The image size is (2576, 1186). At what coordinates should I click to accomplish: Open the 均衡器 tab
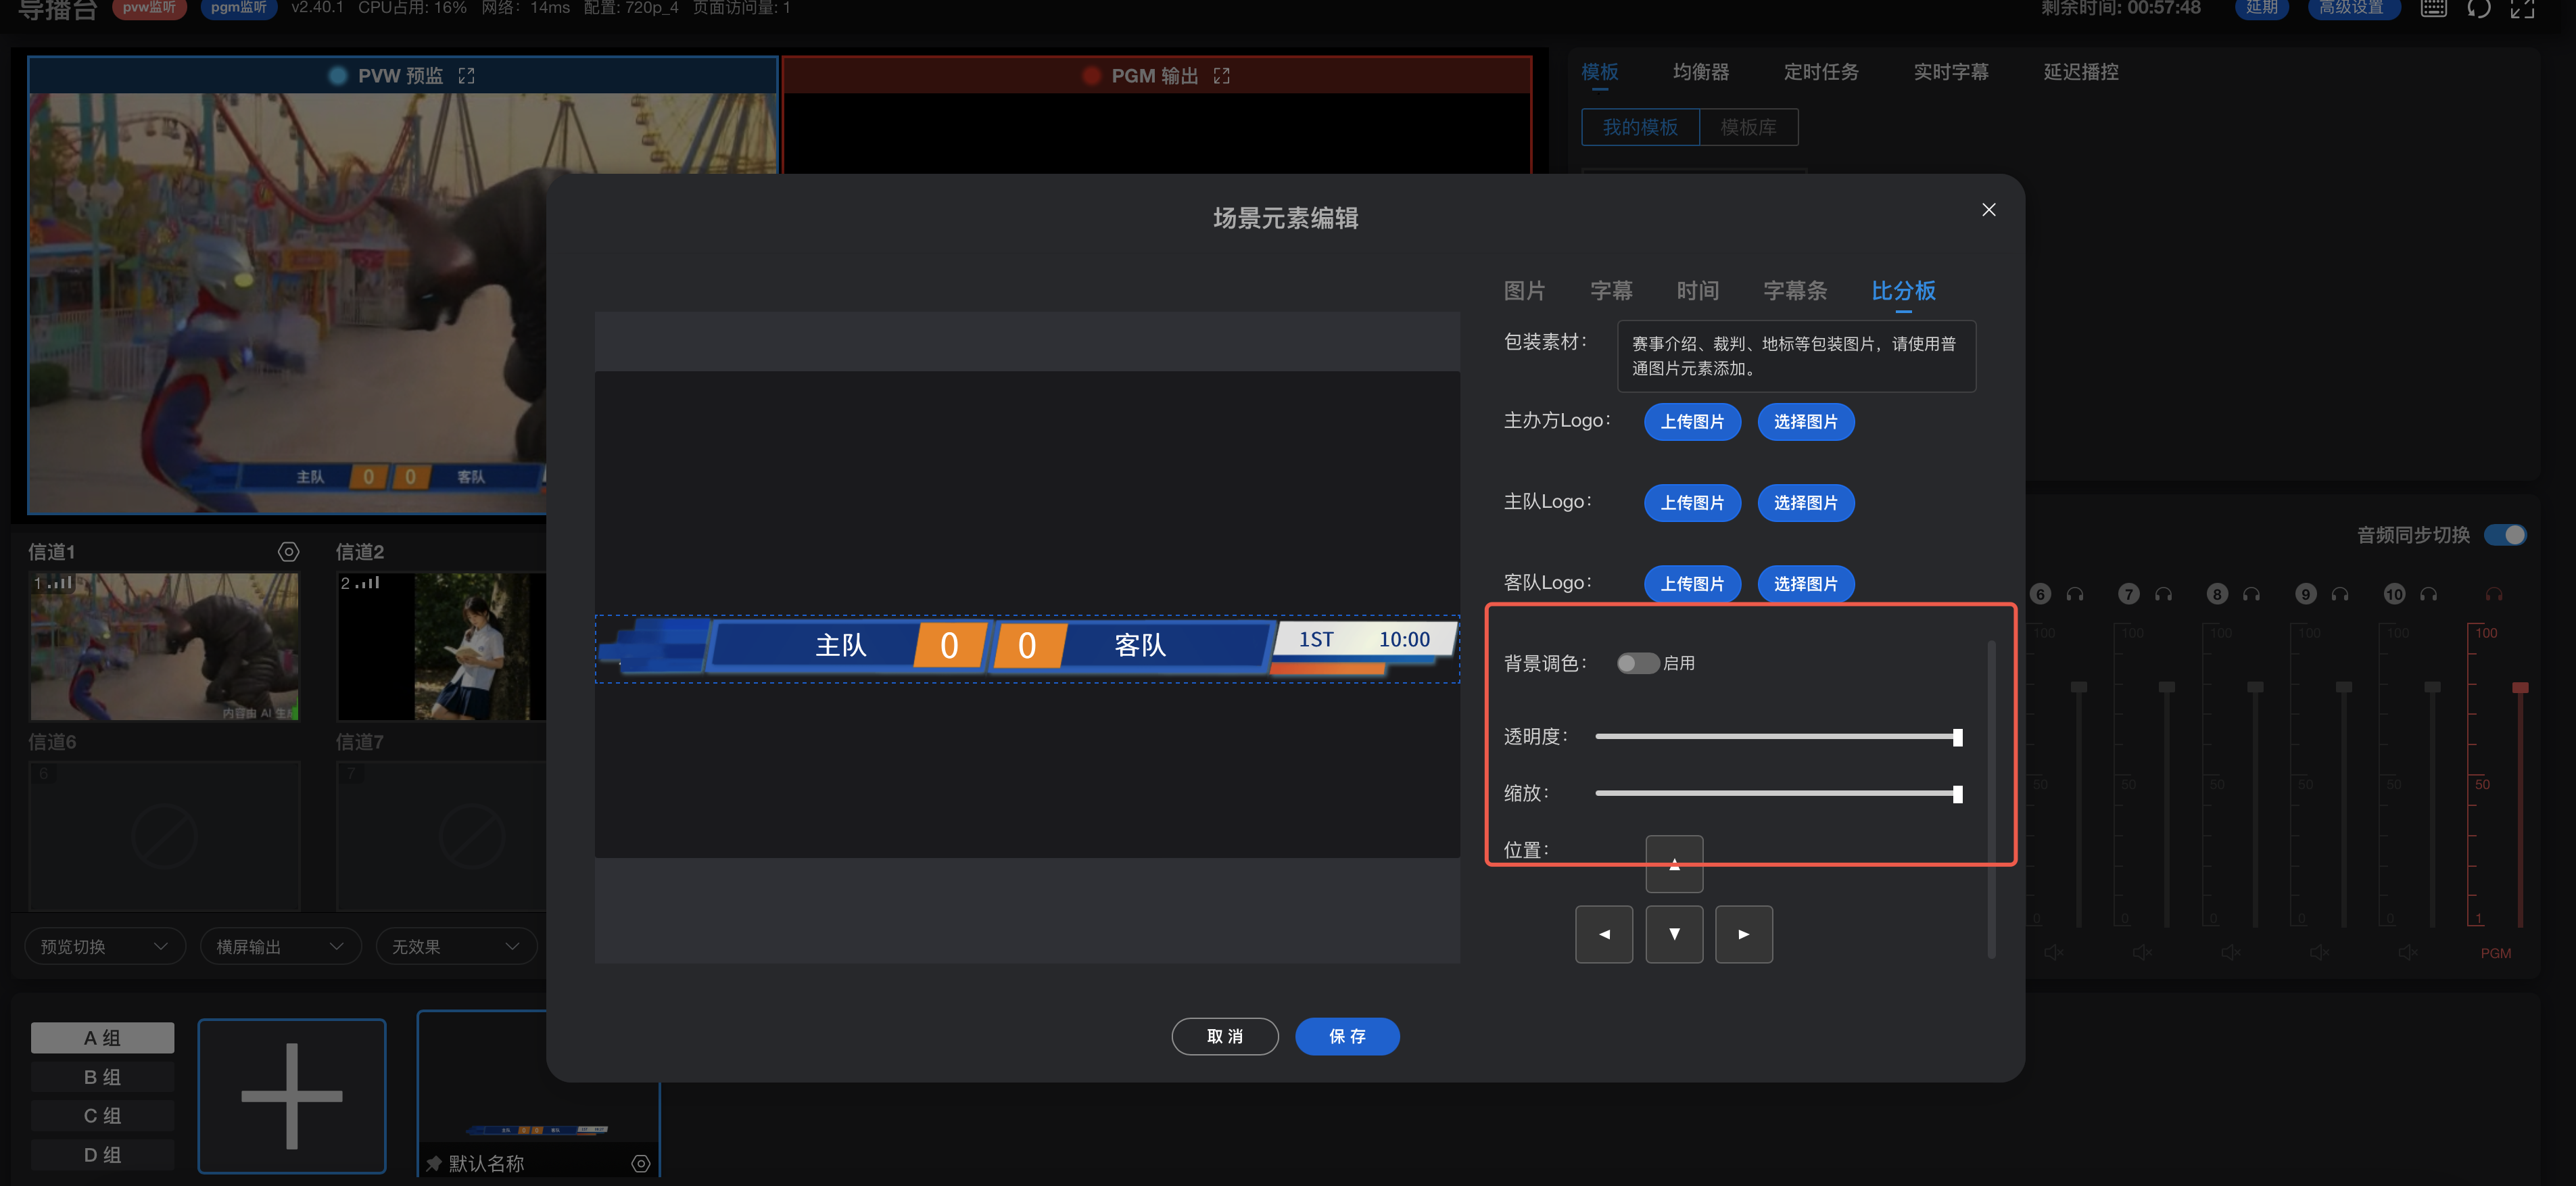(1700, 72)
